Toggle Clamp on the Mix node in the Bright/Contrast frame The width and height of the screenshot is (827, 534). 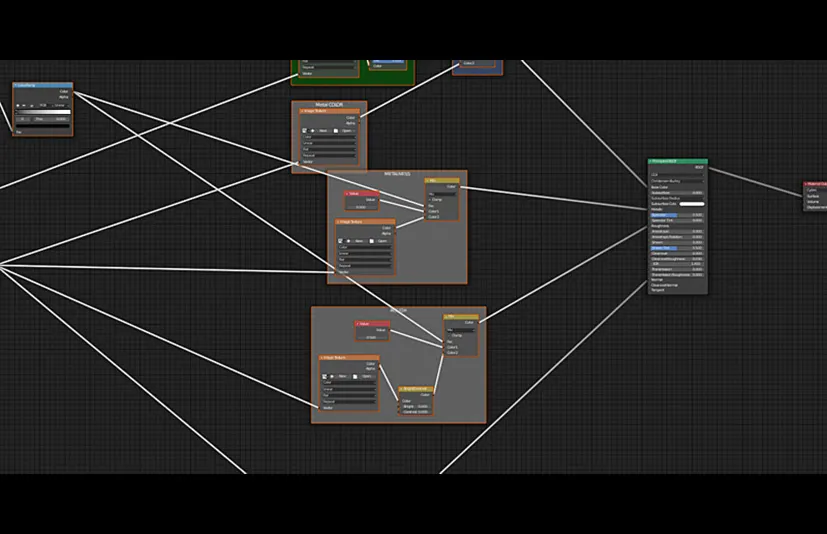point(449,336)
